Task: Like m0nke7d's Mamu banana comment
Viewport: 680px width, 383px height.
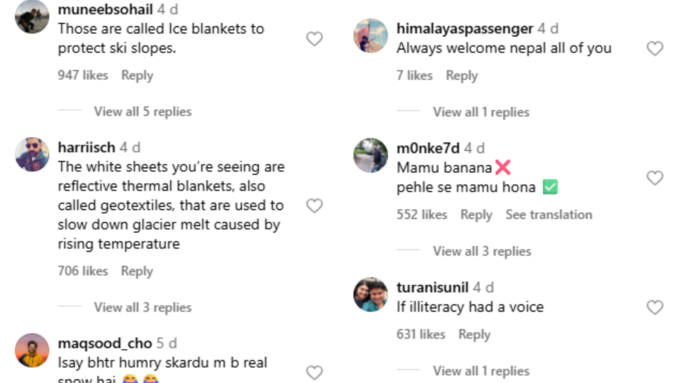Action: (x=655, y=178)
